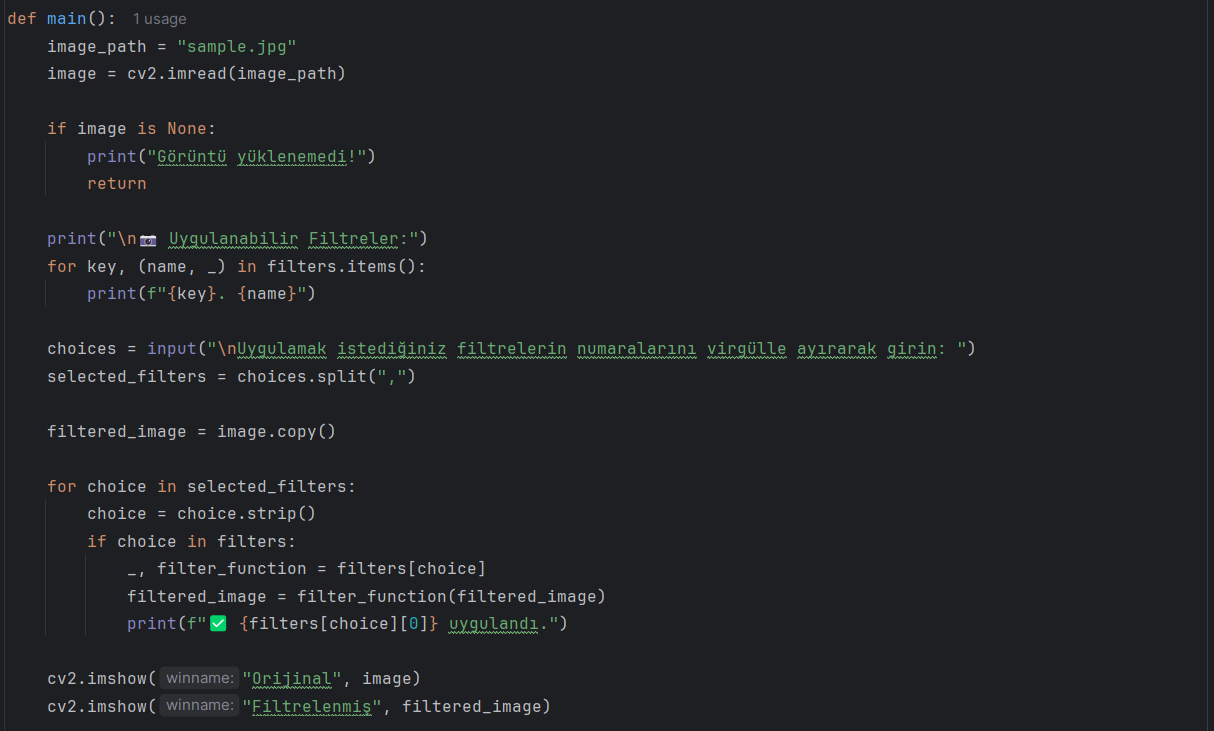The image size is (1214, 731).
Task: Click the "1 usage" hint beside main
Action: coord(159,19)
